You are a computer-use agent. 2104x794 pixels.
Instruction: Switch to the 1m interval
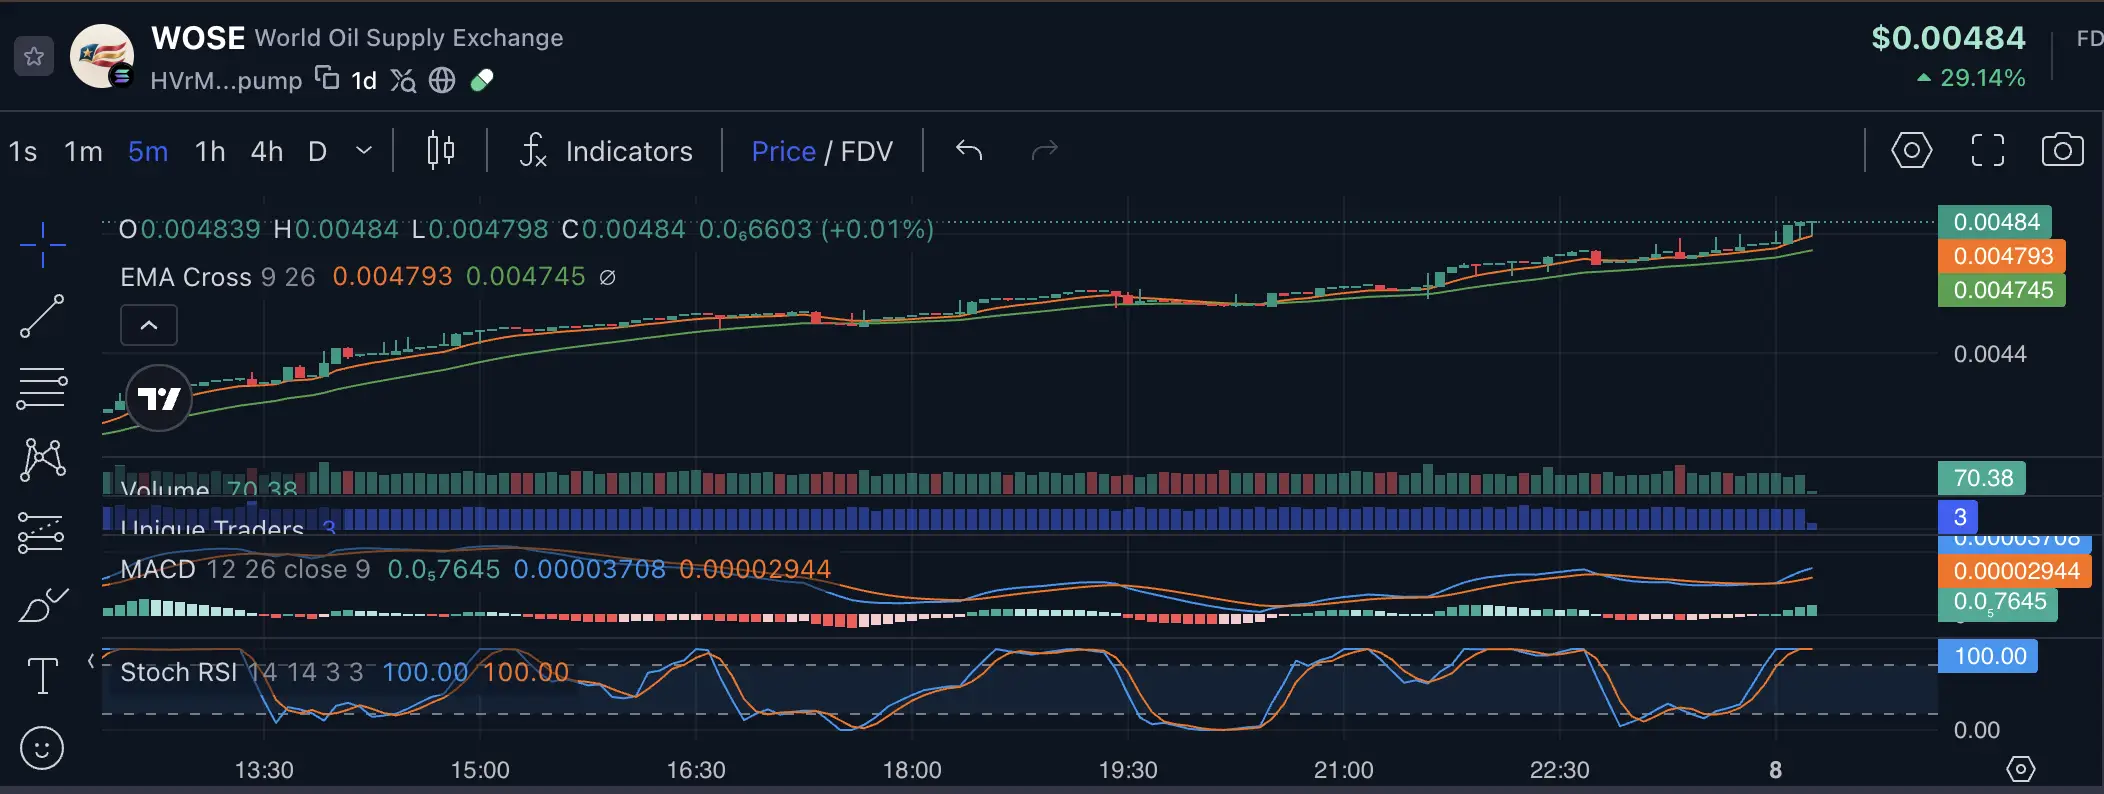[83, 151]
